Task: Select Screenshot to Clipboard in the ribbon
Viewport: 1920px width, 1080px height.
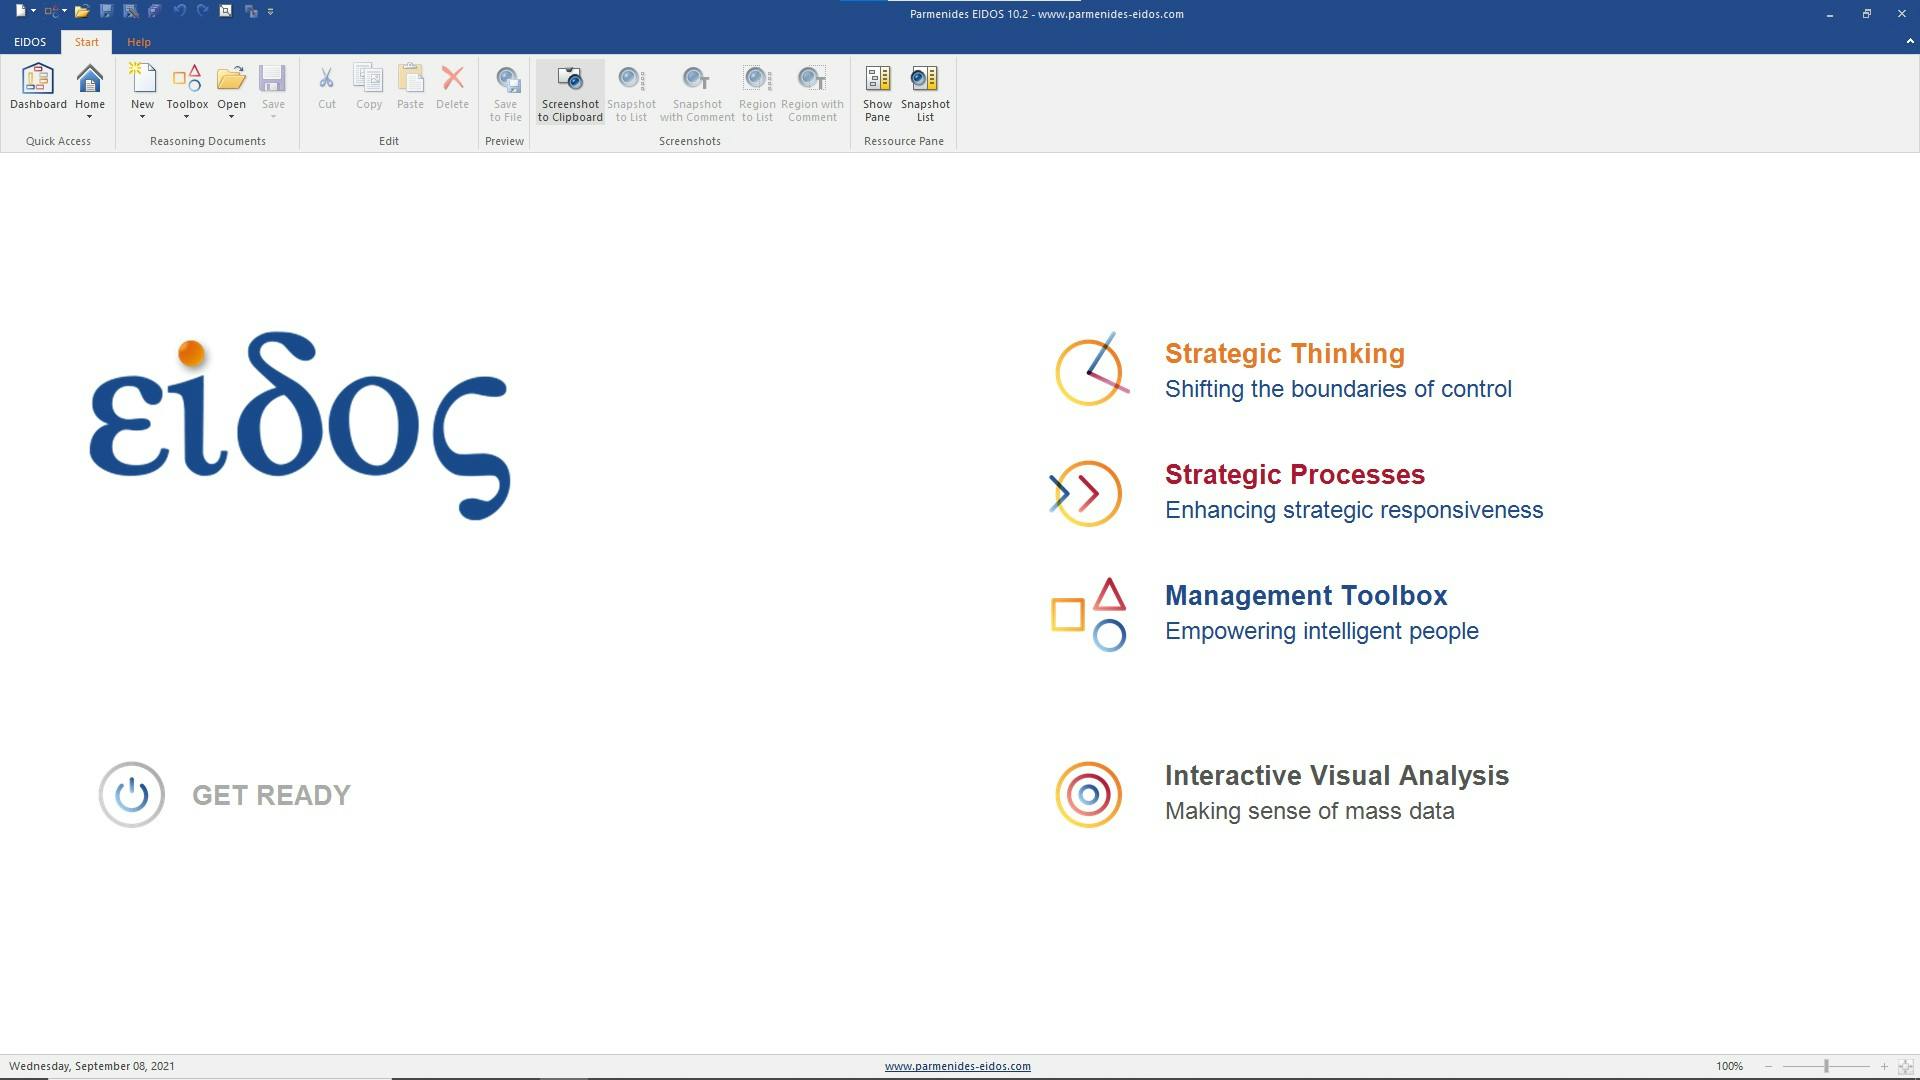Action: pos(569,90)
